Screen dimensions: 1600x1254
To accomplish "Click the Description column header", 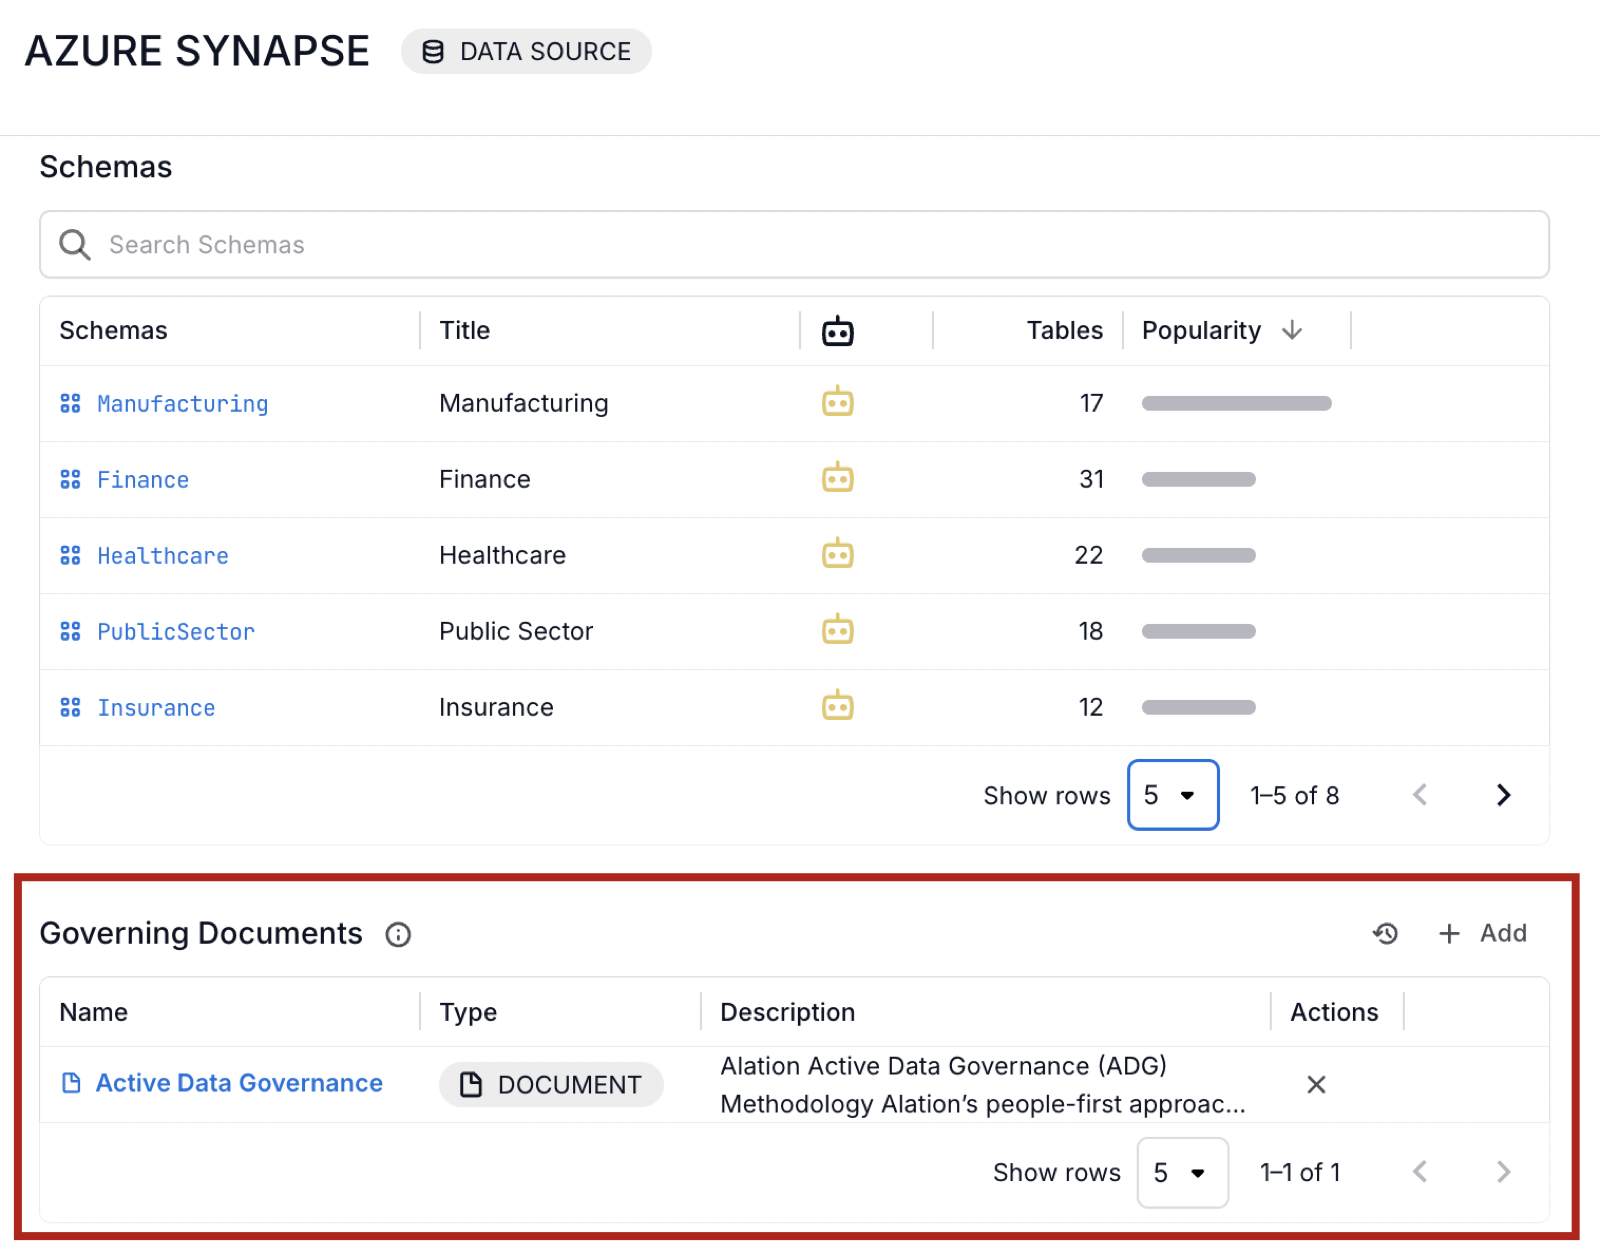I will tap(787, 1012).
